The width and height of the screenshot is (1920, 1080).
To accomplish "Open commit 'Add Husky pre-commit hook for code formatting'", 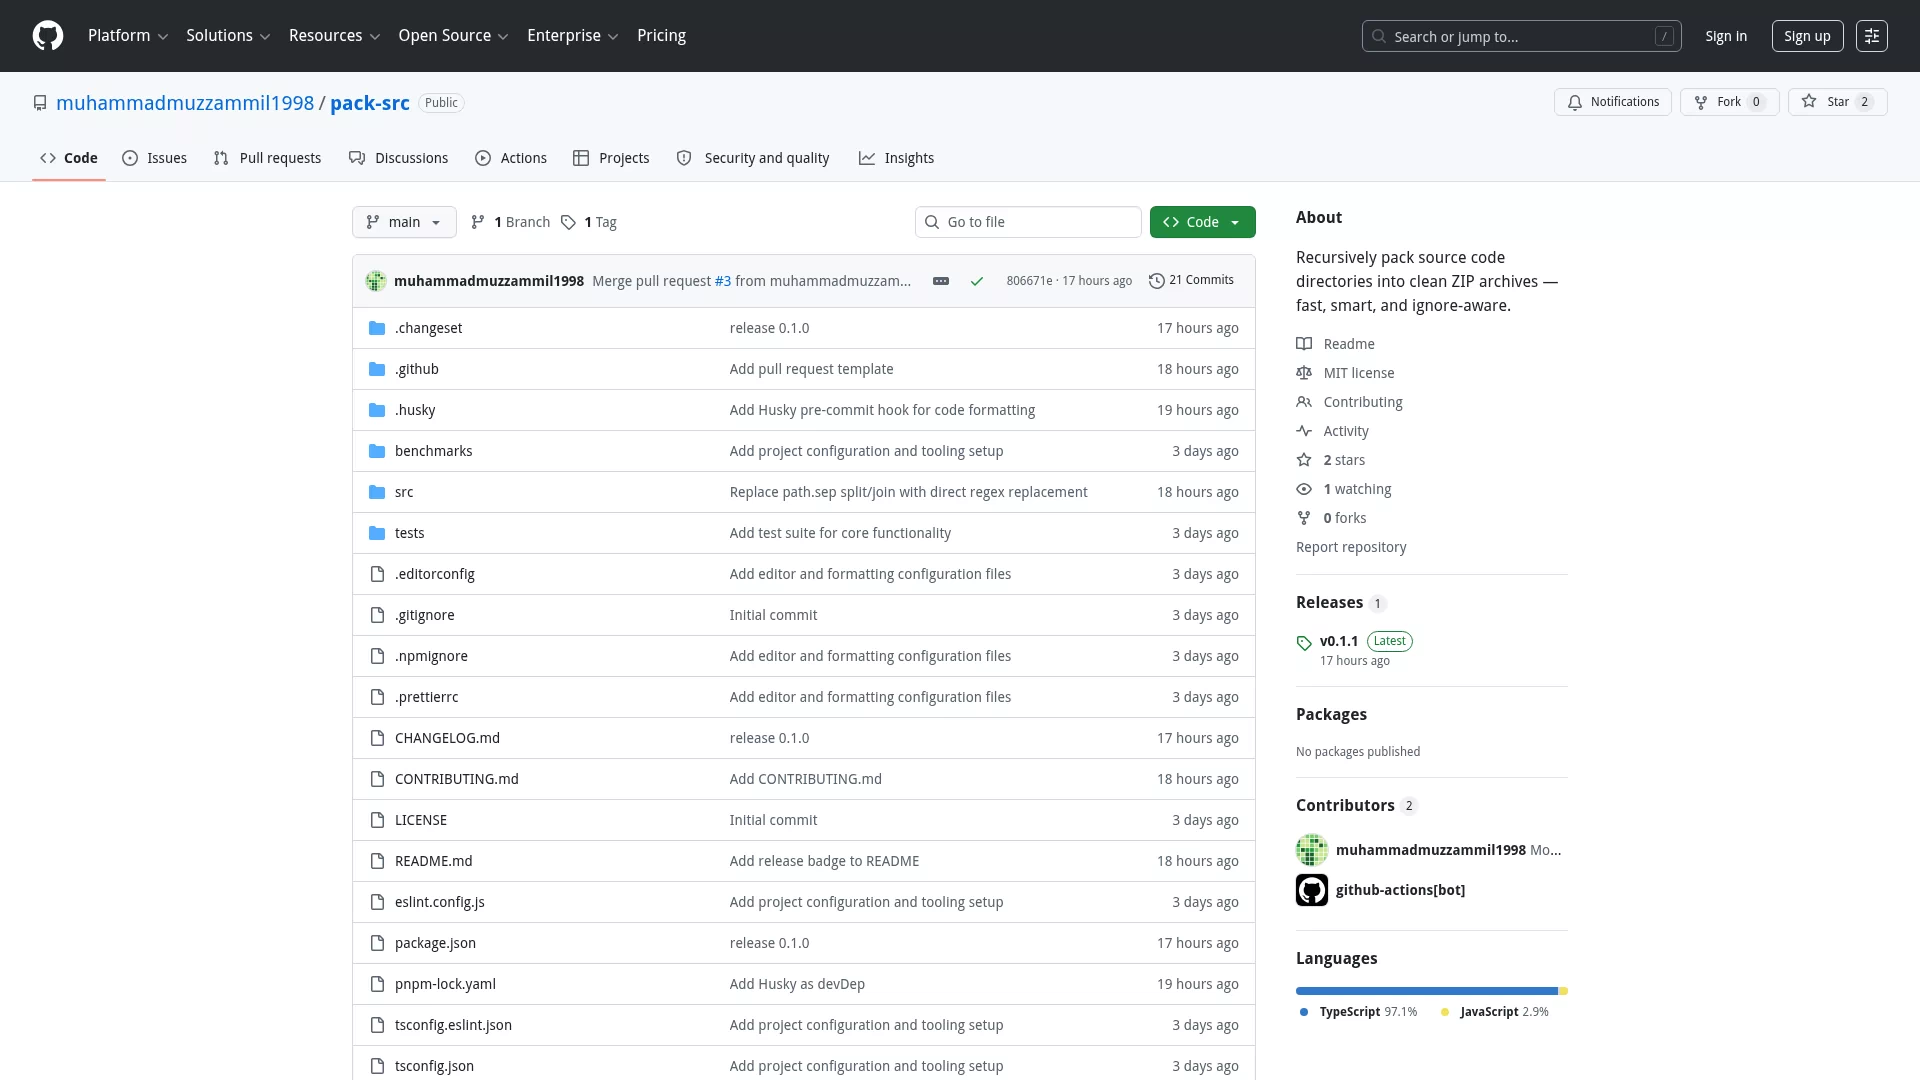I will coord(882,410).
